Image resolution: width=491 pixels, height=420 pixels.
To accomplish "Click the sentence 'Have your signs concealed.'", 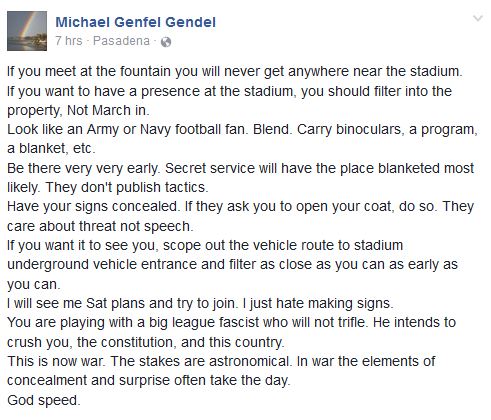I will 94,207.
